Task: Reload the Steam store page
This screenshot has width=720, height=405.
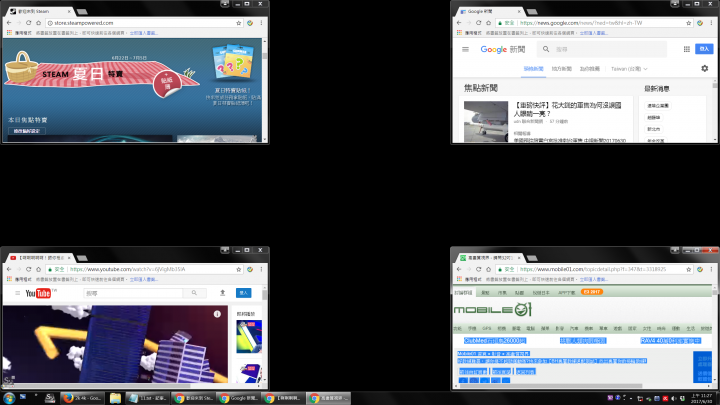Action: pyautogui.click(x=28, y=22)
